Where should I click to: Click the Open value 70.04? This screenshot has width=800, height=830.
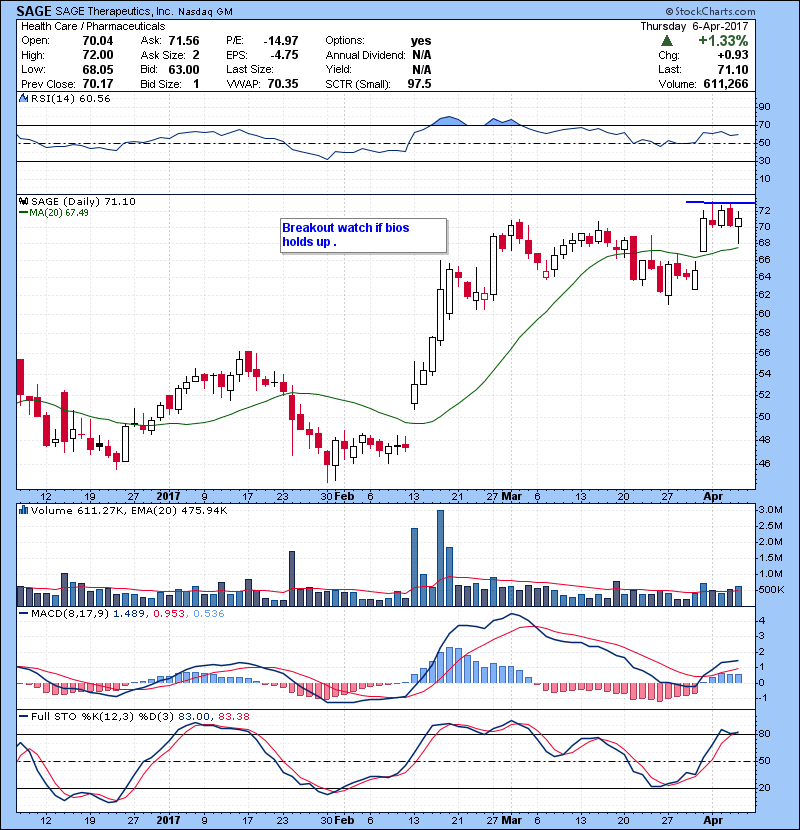click(x=98, y=41)
